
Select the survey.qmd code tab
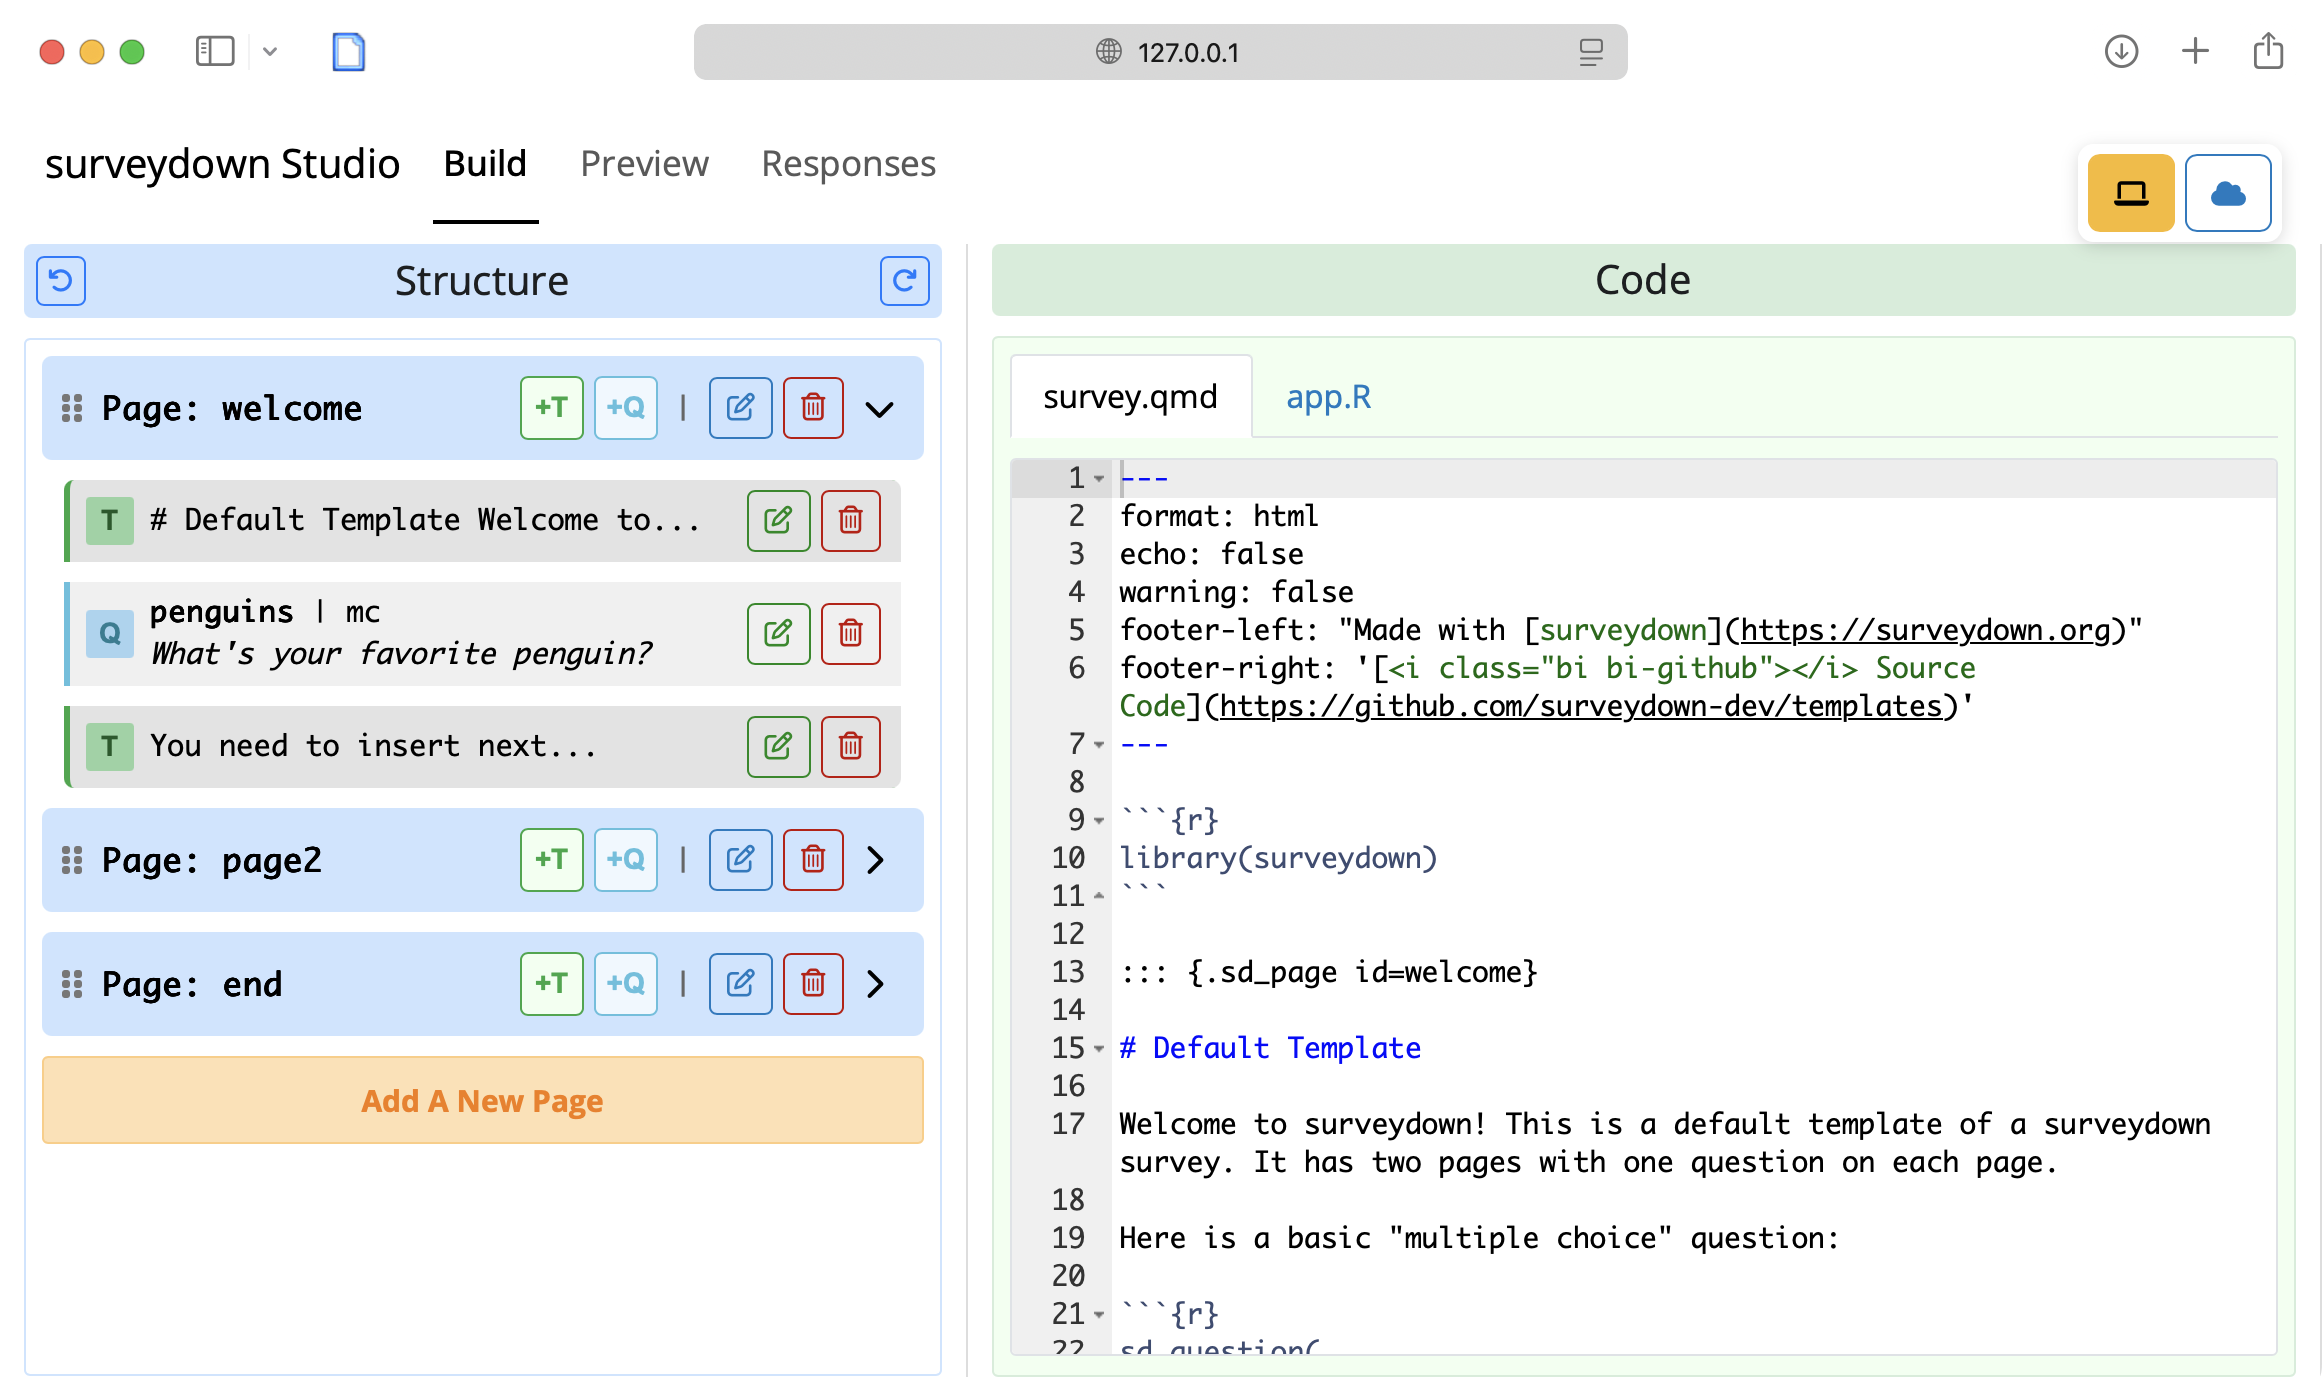pyautogui.click(x=1131, y=397)
